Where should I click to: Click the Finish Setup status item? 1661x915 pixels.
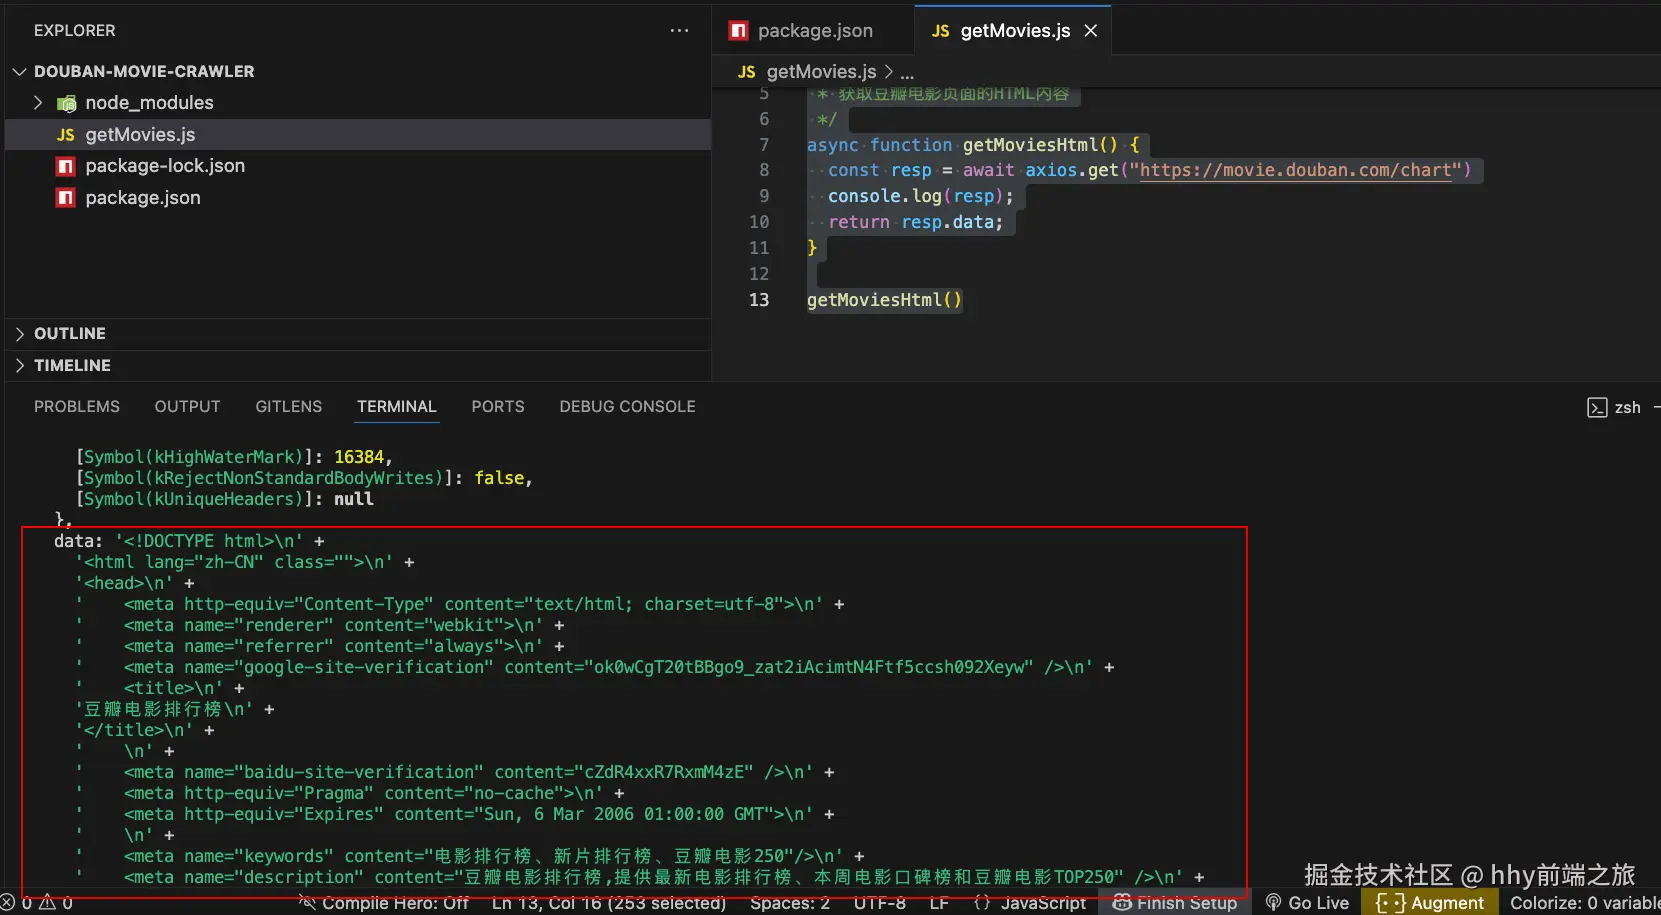coord(1175,903)
